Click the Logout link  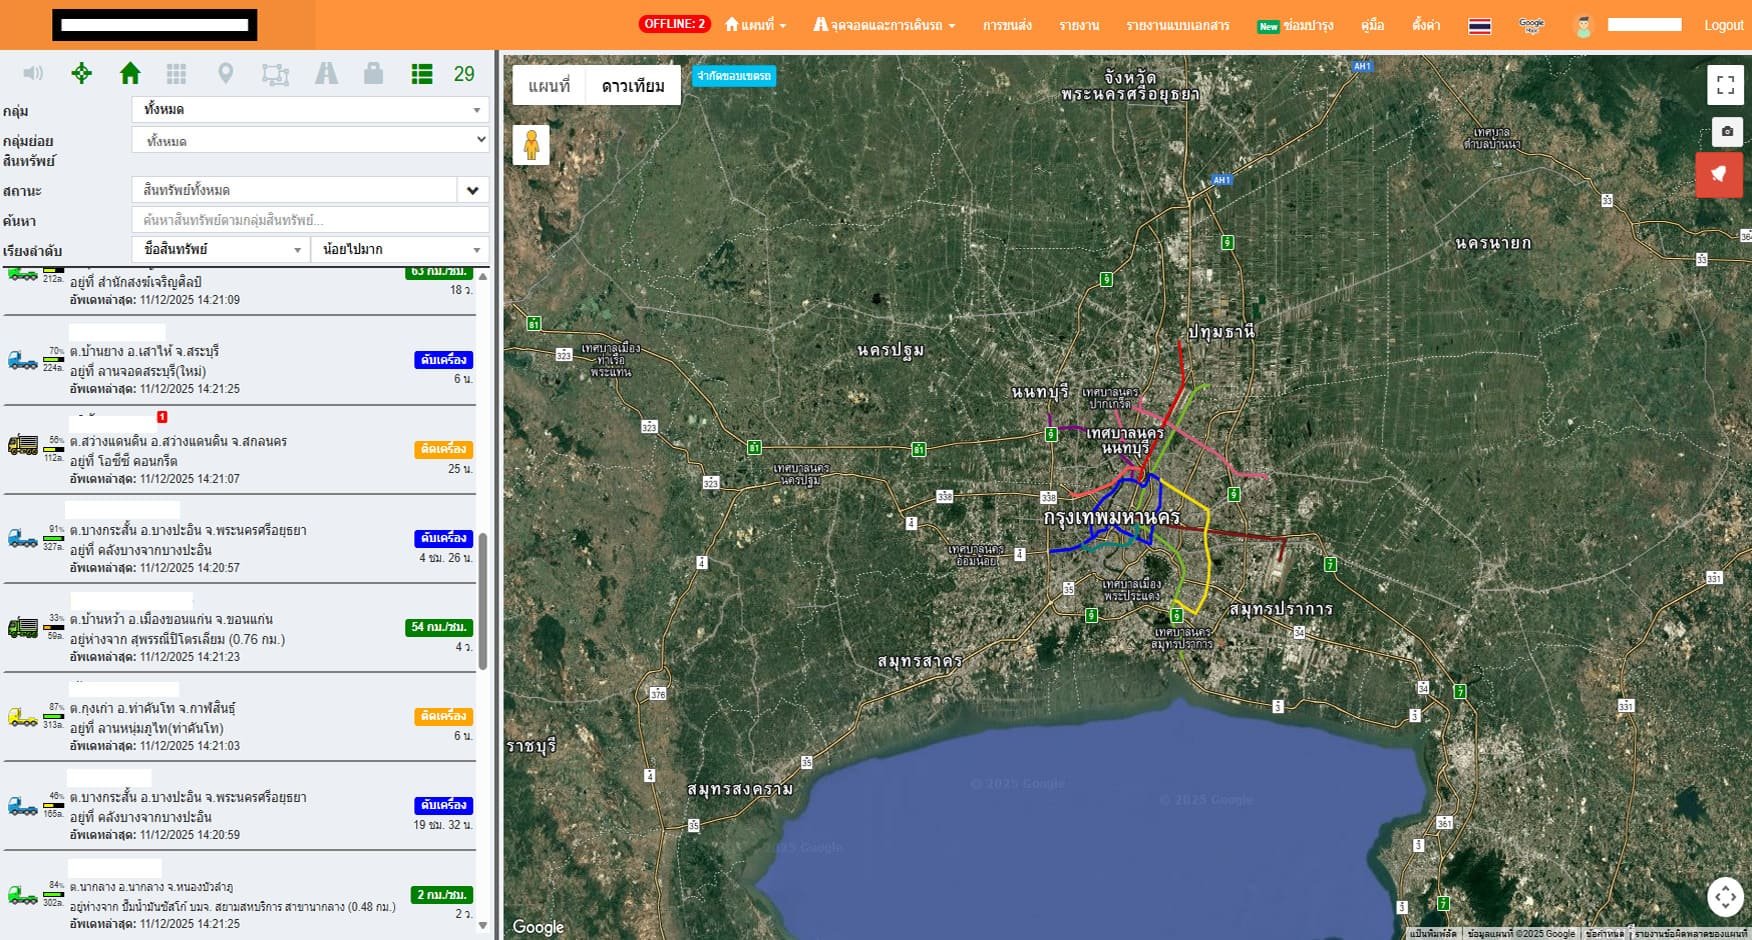[1723, 25]
